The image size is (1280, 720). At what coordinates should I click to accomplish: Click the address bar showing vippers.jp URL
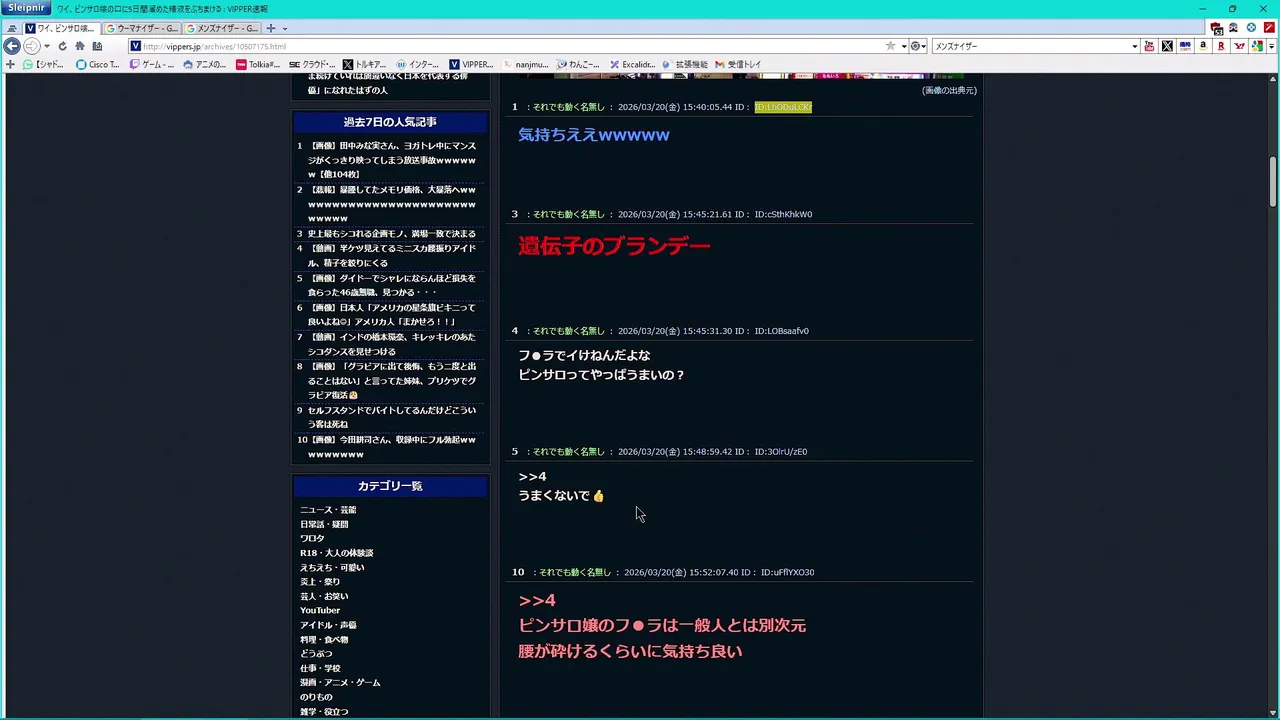pos(505,46)
